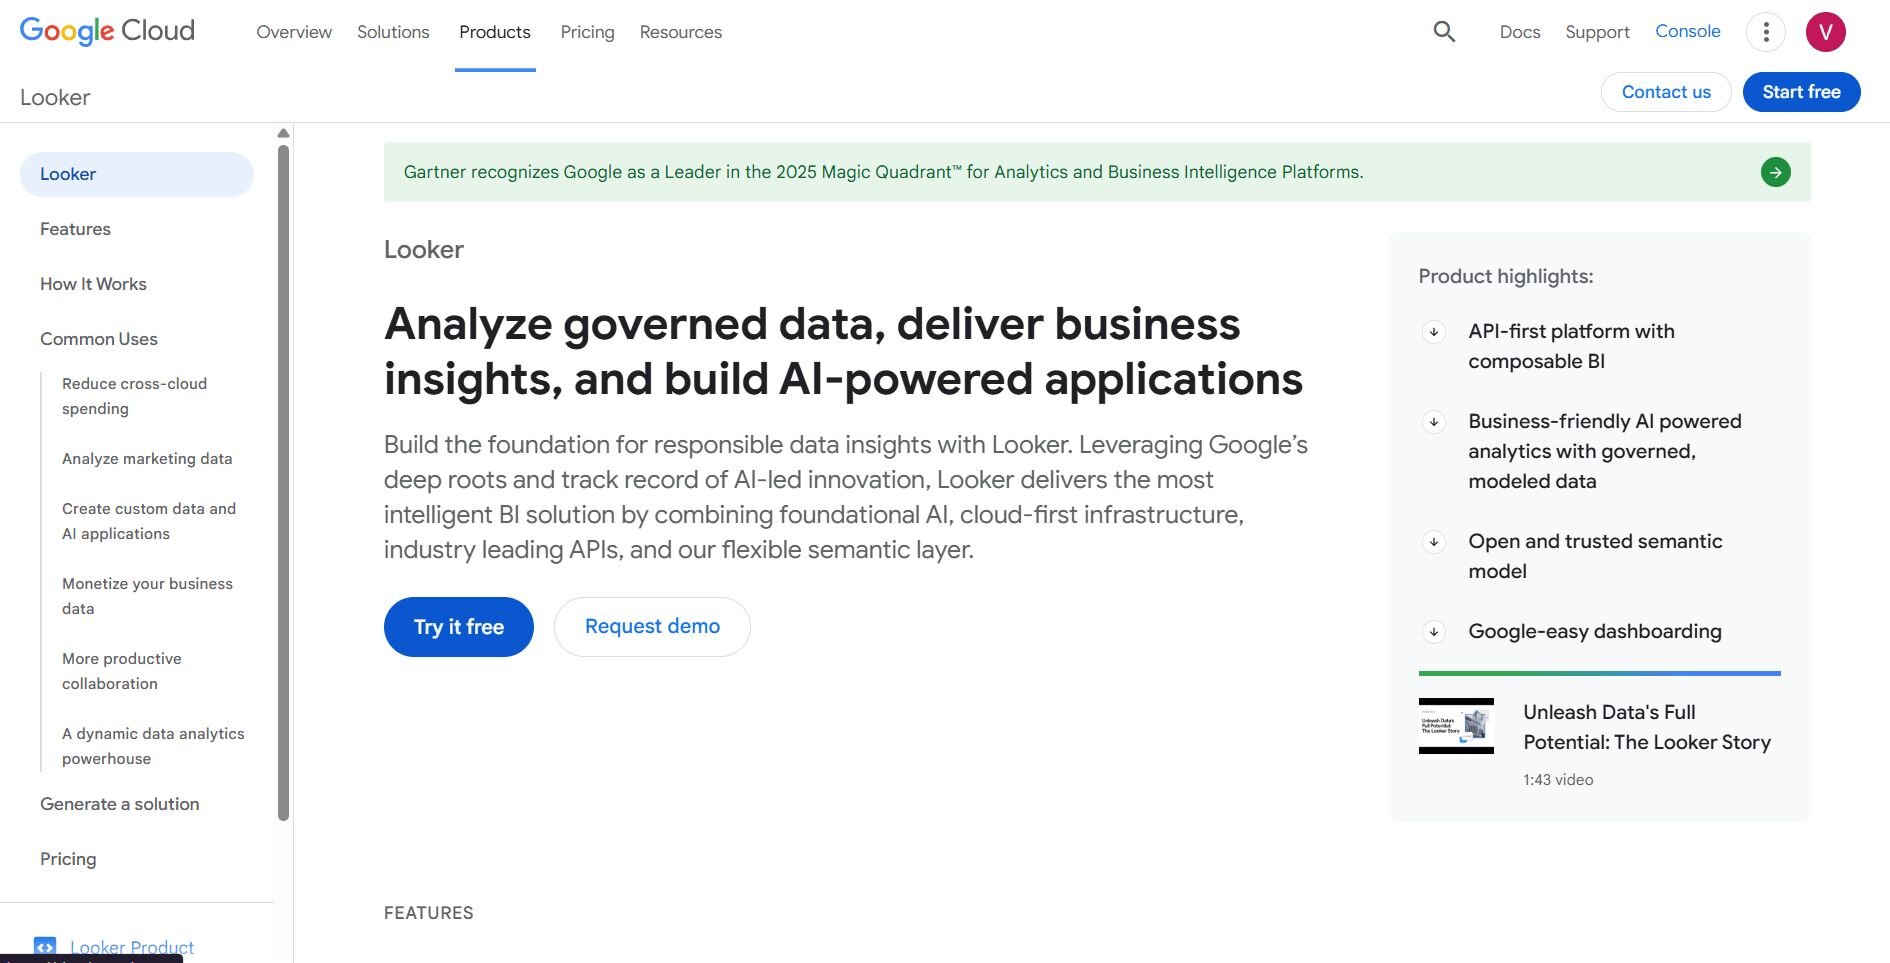Click the Request demo button
Viewport: 1890px width, 963px height.
652,627
